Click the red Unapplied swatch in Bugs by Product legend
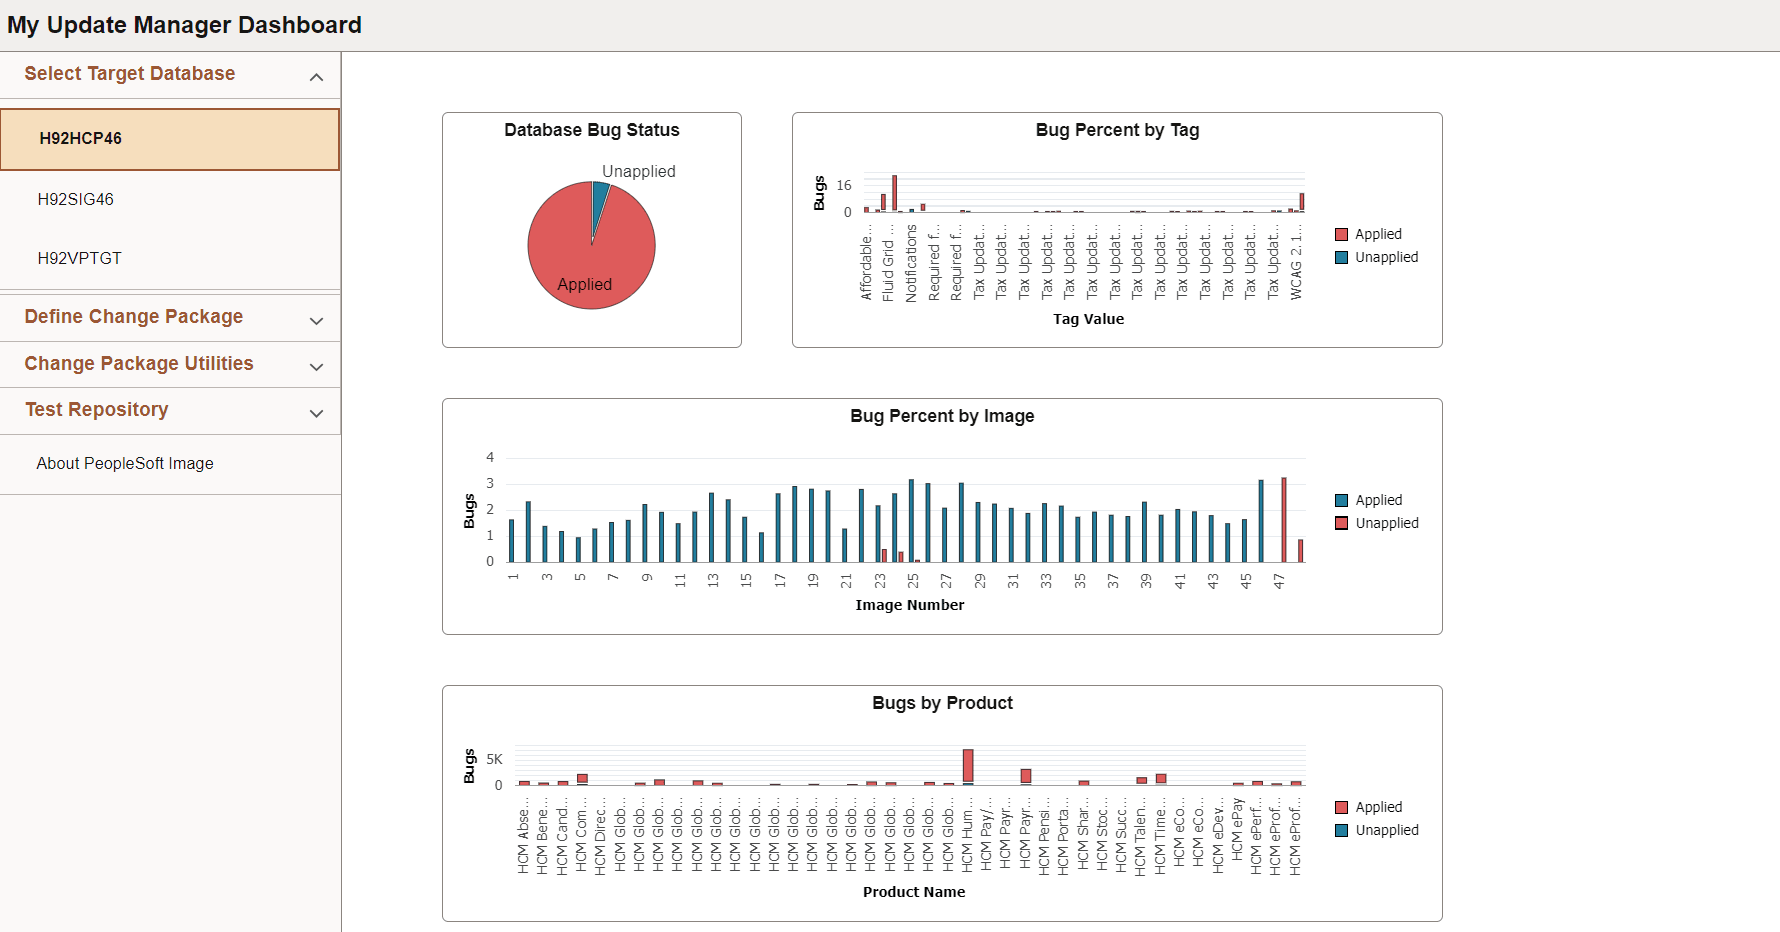The image size is (1780, 932). [x=1342, y=830]
